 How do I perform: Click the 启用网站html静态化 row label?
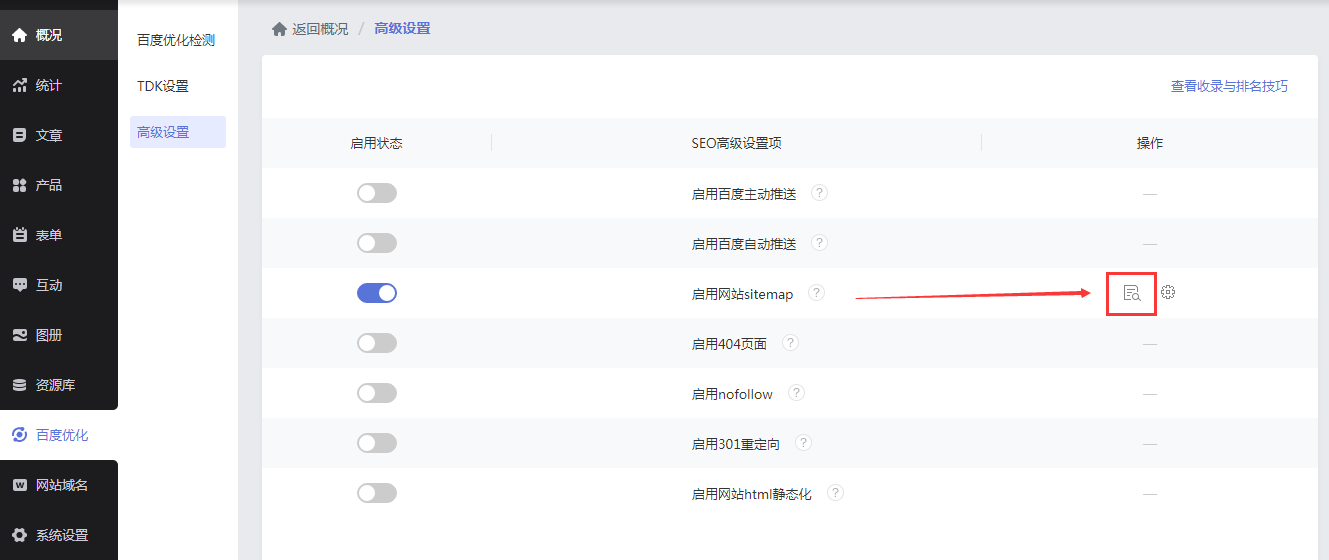752,494
